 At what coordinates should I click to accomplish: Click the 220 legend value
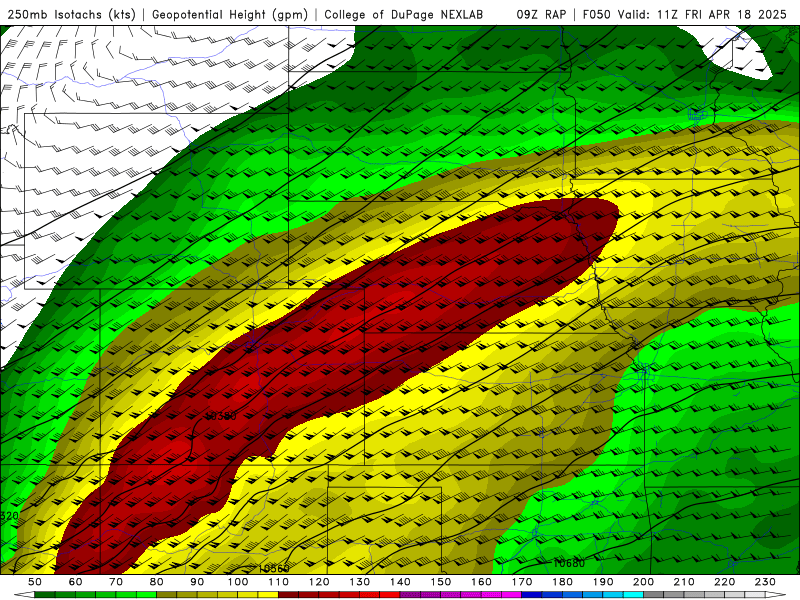(x=724, y=582)
